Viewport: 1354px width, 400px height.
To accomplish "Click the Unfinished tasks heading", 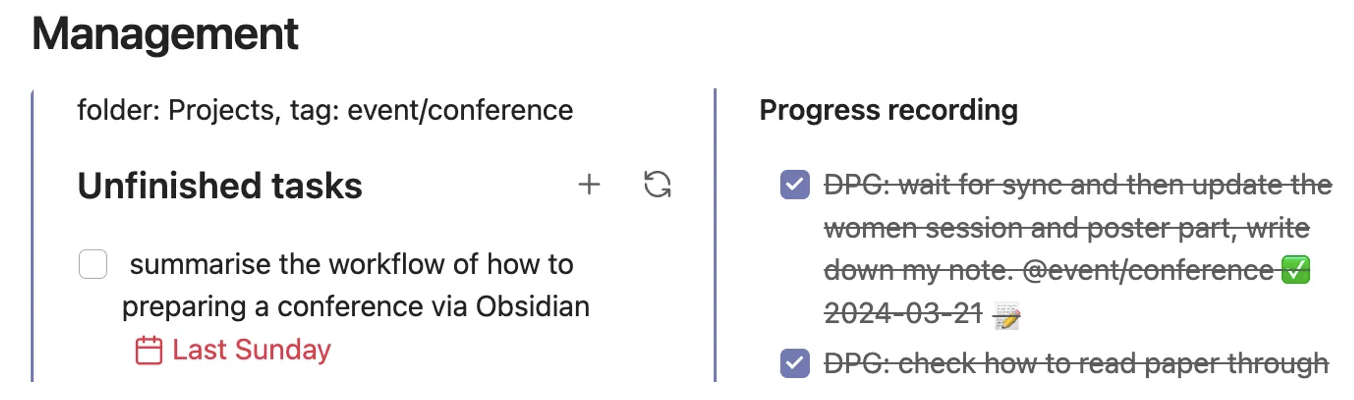I will [220, 186].
